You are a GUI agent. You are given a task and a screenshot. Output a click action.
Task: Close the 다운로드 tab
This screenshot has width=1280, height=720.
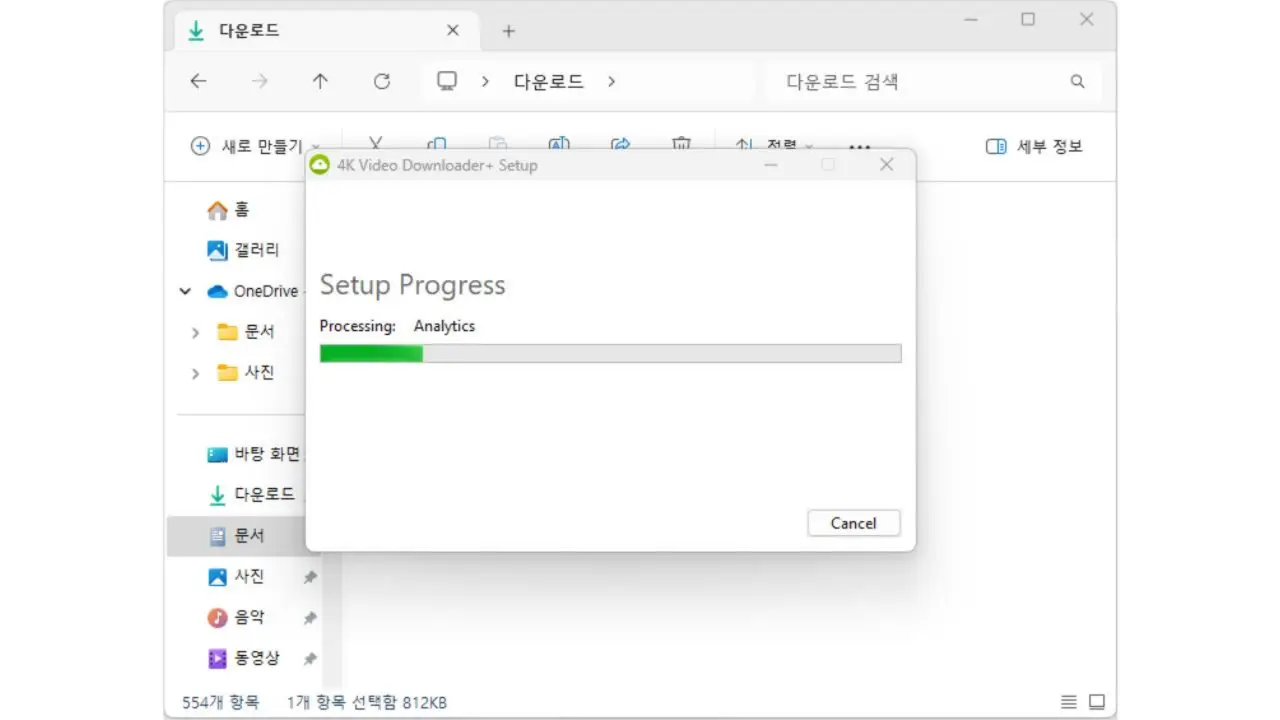coord(452,31)
